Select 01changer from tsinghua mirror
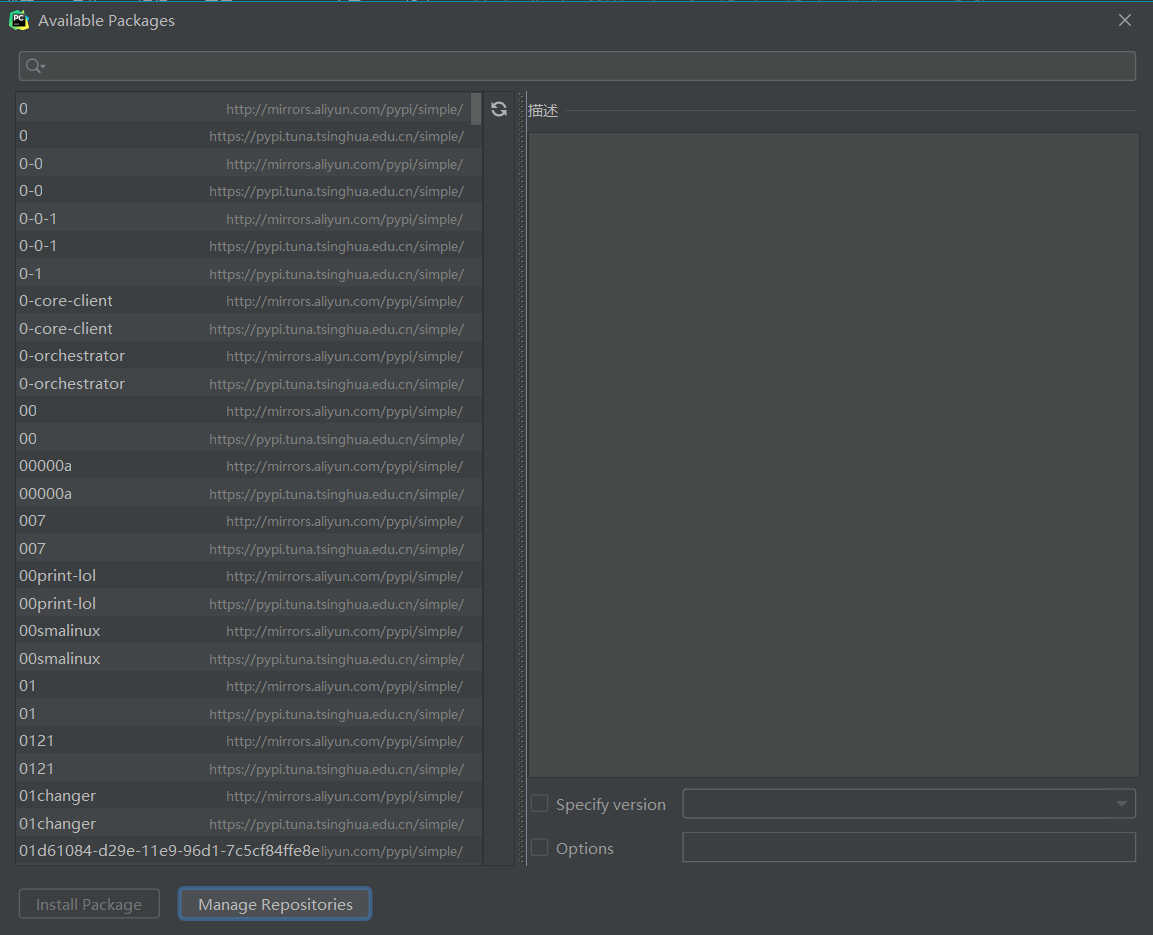Viewport: 1153px width, 935px height. tap(249, 823)
